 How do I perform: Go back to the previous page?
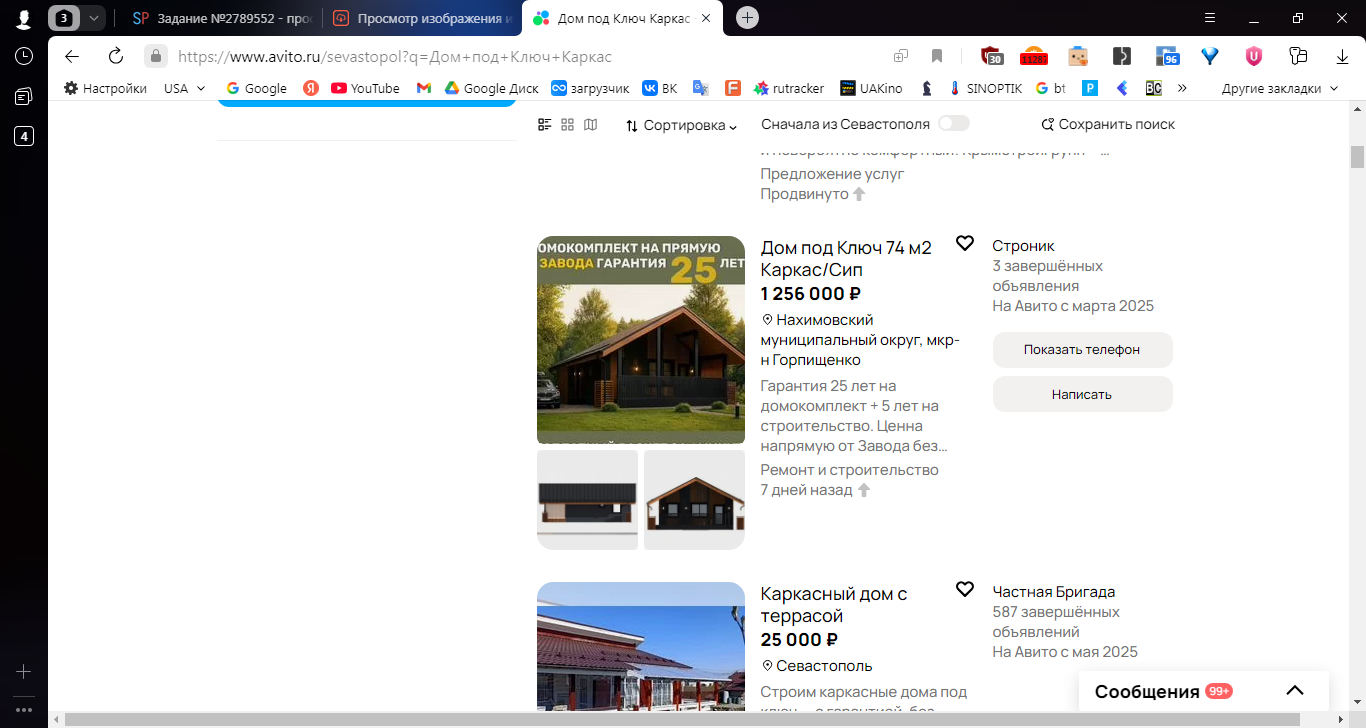72,56
